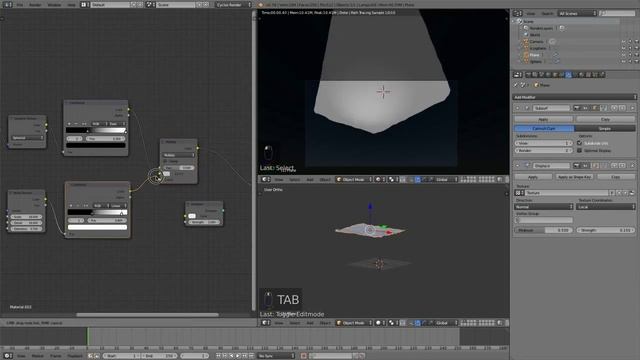Image resolution: width=640 pixels, height=360 pixels.
Task: Open the File menu
Action: click(20, 5)
